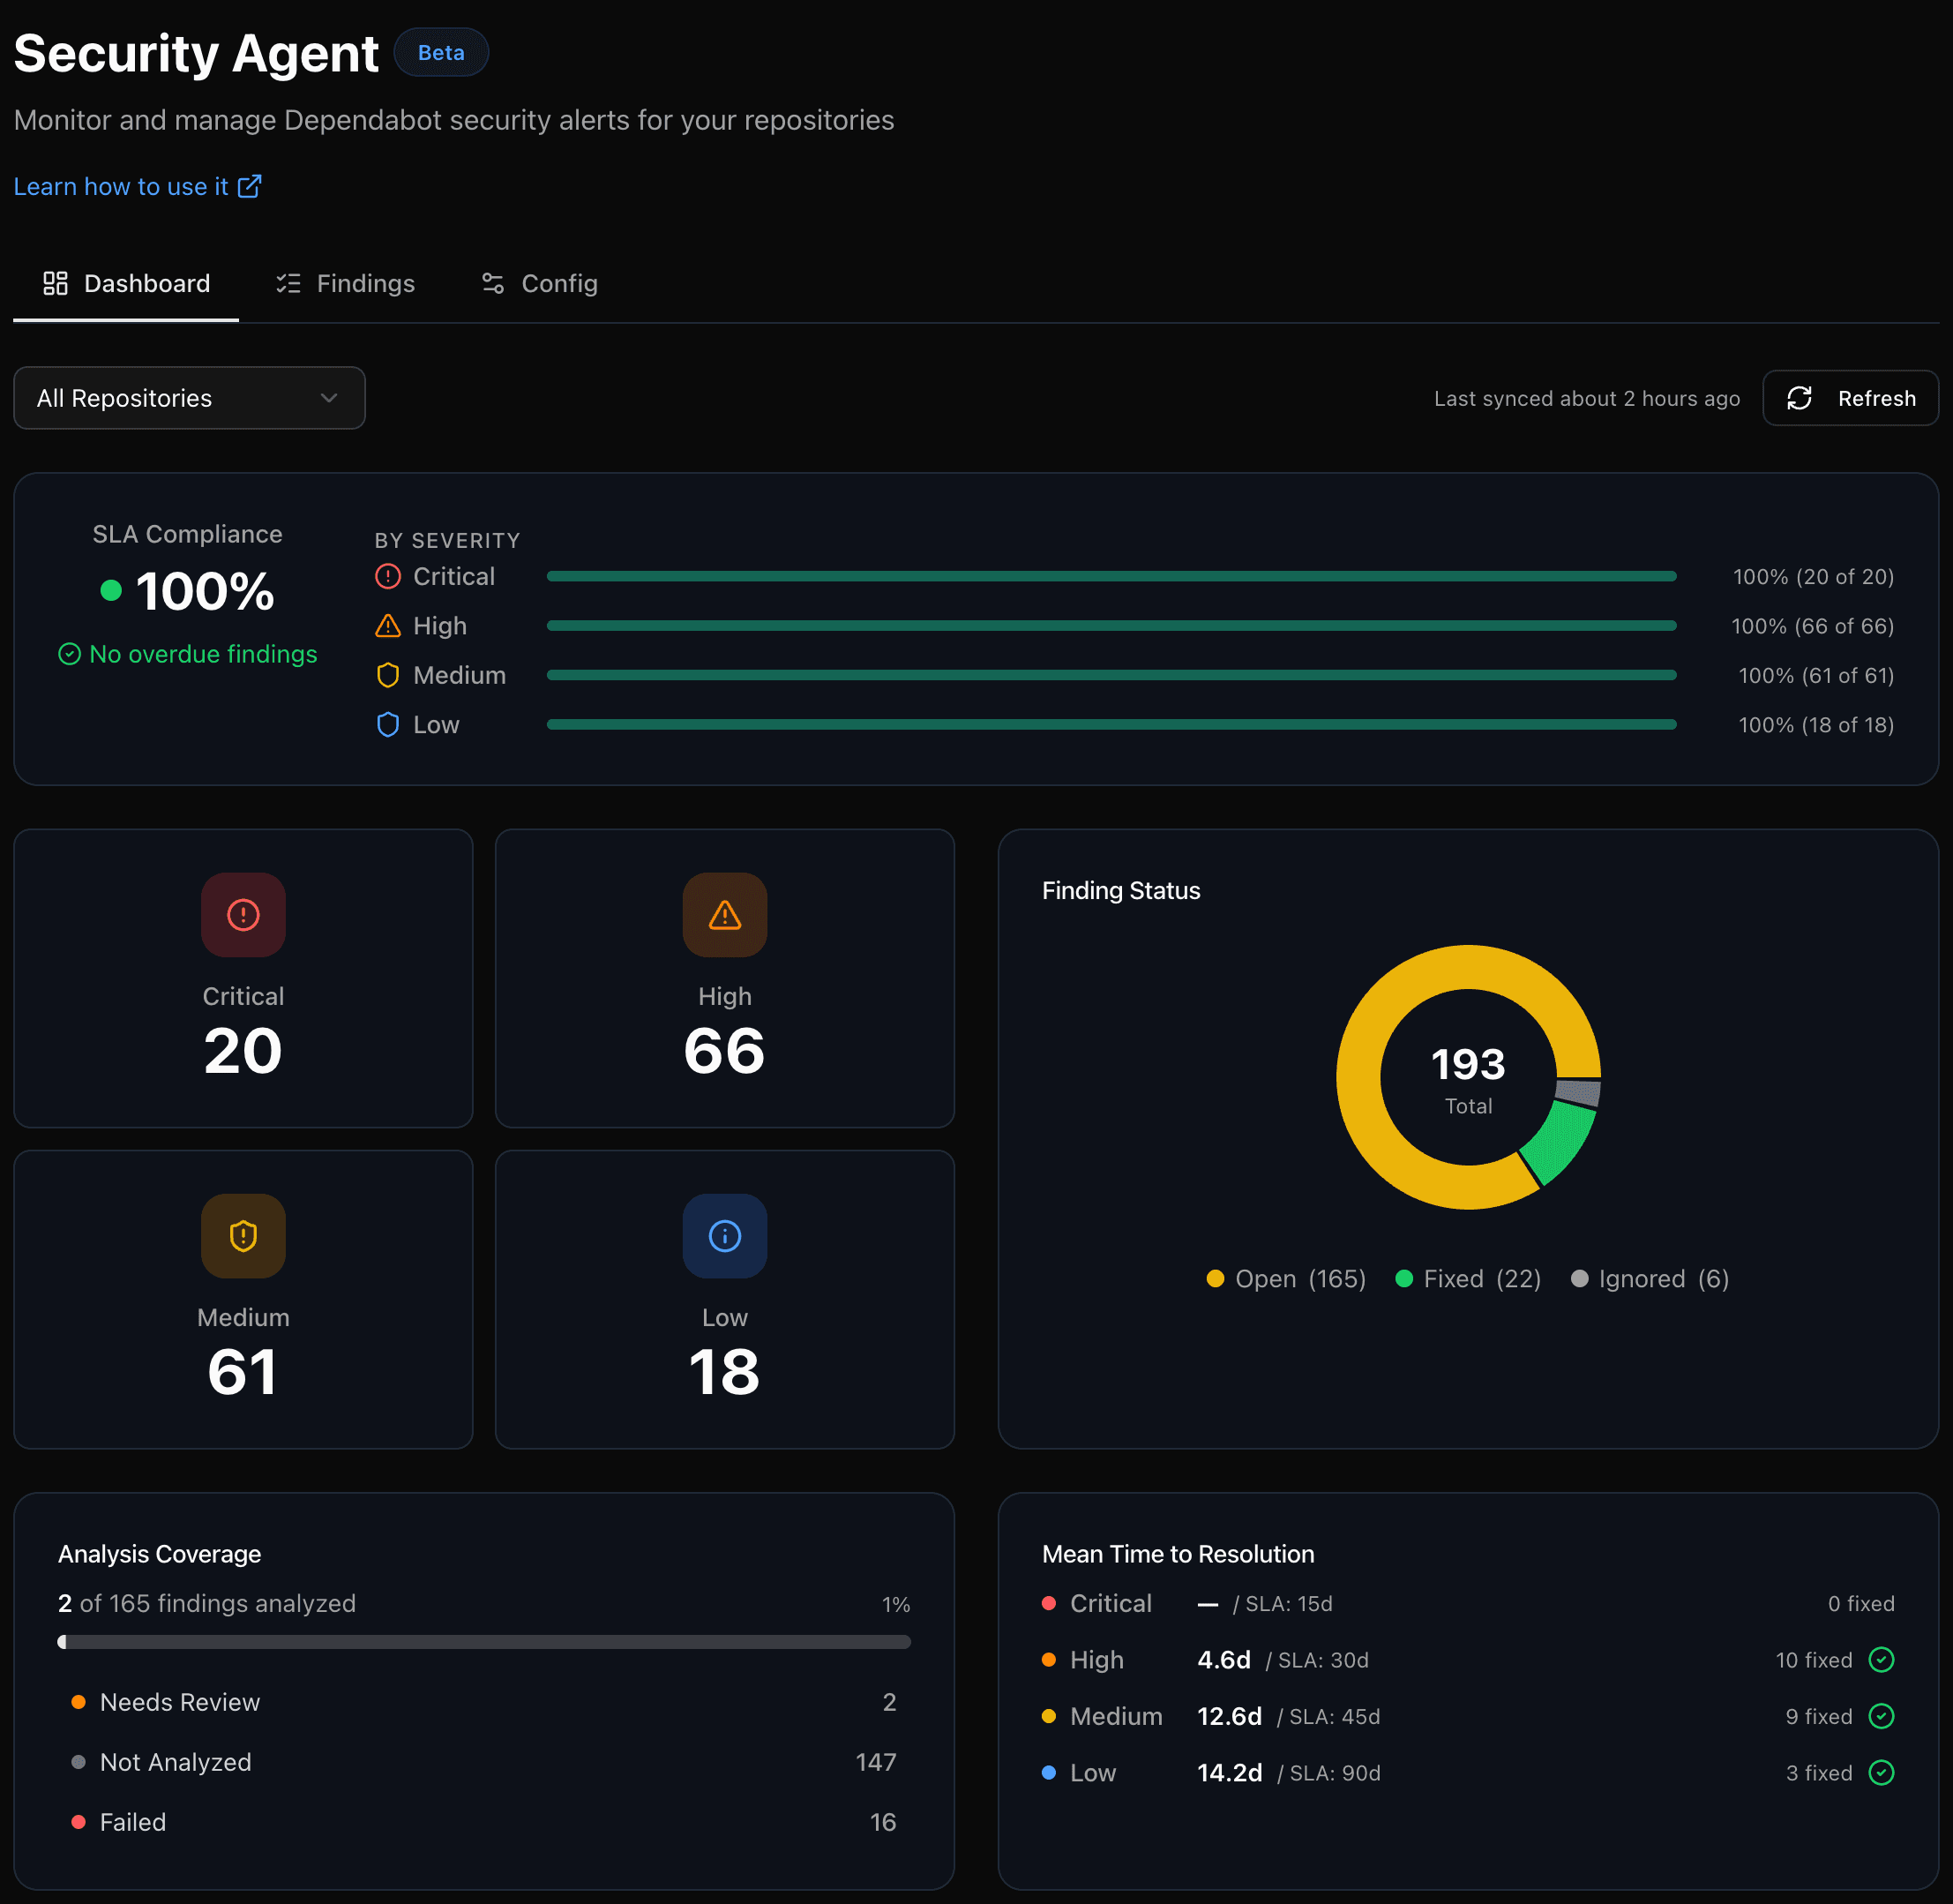Click the 193 Total in the donut center
This screenshot has width=1953, height=1904.
tap(1468, 1078)
